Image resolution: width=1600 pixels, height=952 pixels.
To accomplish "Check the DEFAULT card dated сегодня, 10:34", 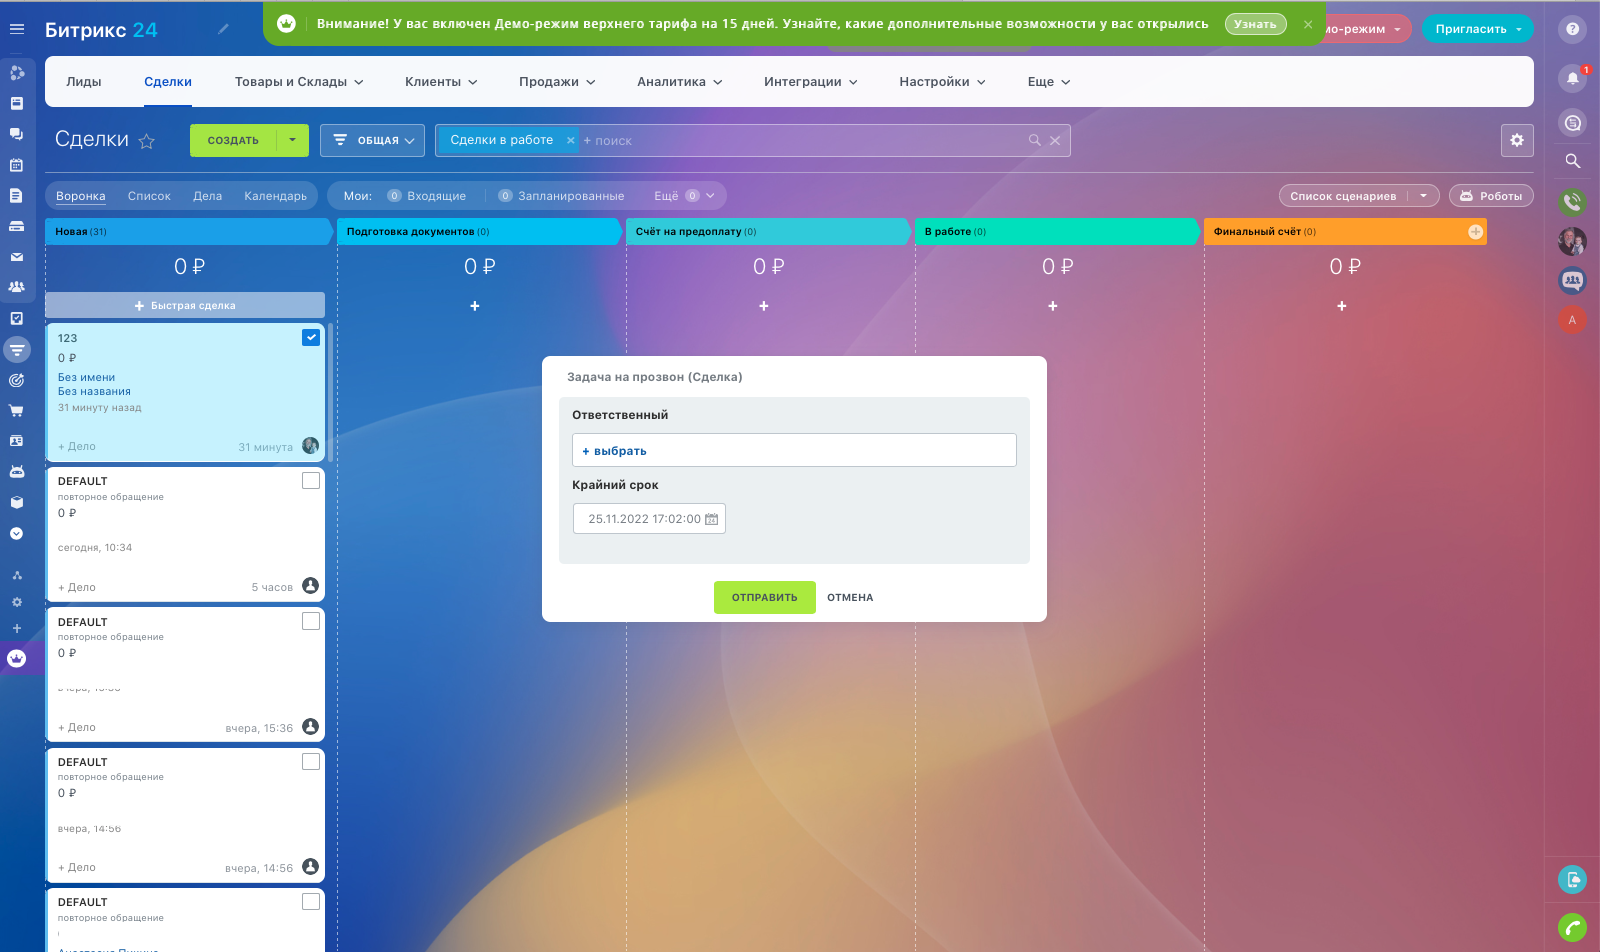I will [x=311, y=481].
